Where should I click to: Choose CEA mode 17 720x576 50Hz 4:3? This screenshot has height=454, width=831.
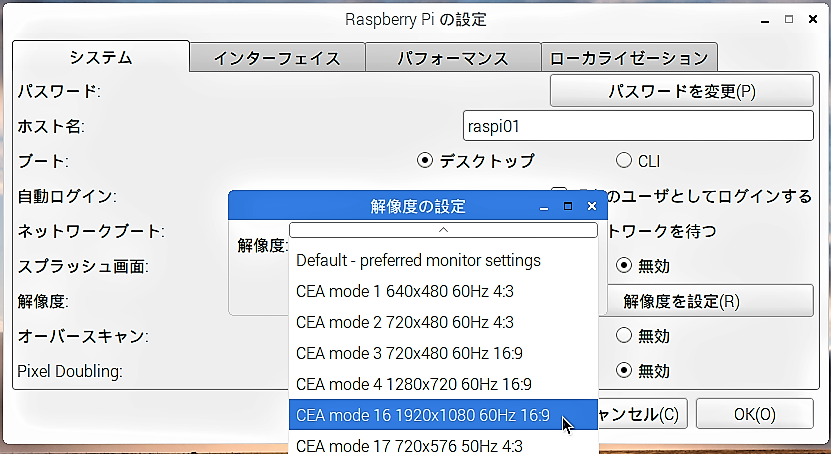(x=444, y=444)
